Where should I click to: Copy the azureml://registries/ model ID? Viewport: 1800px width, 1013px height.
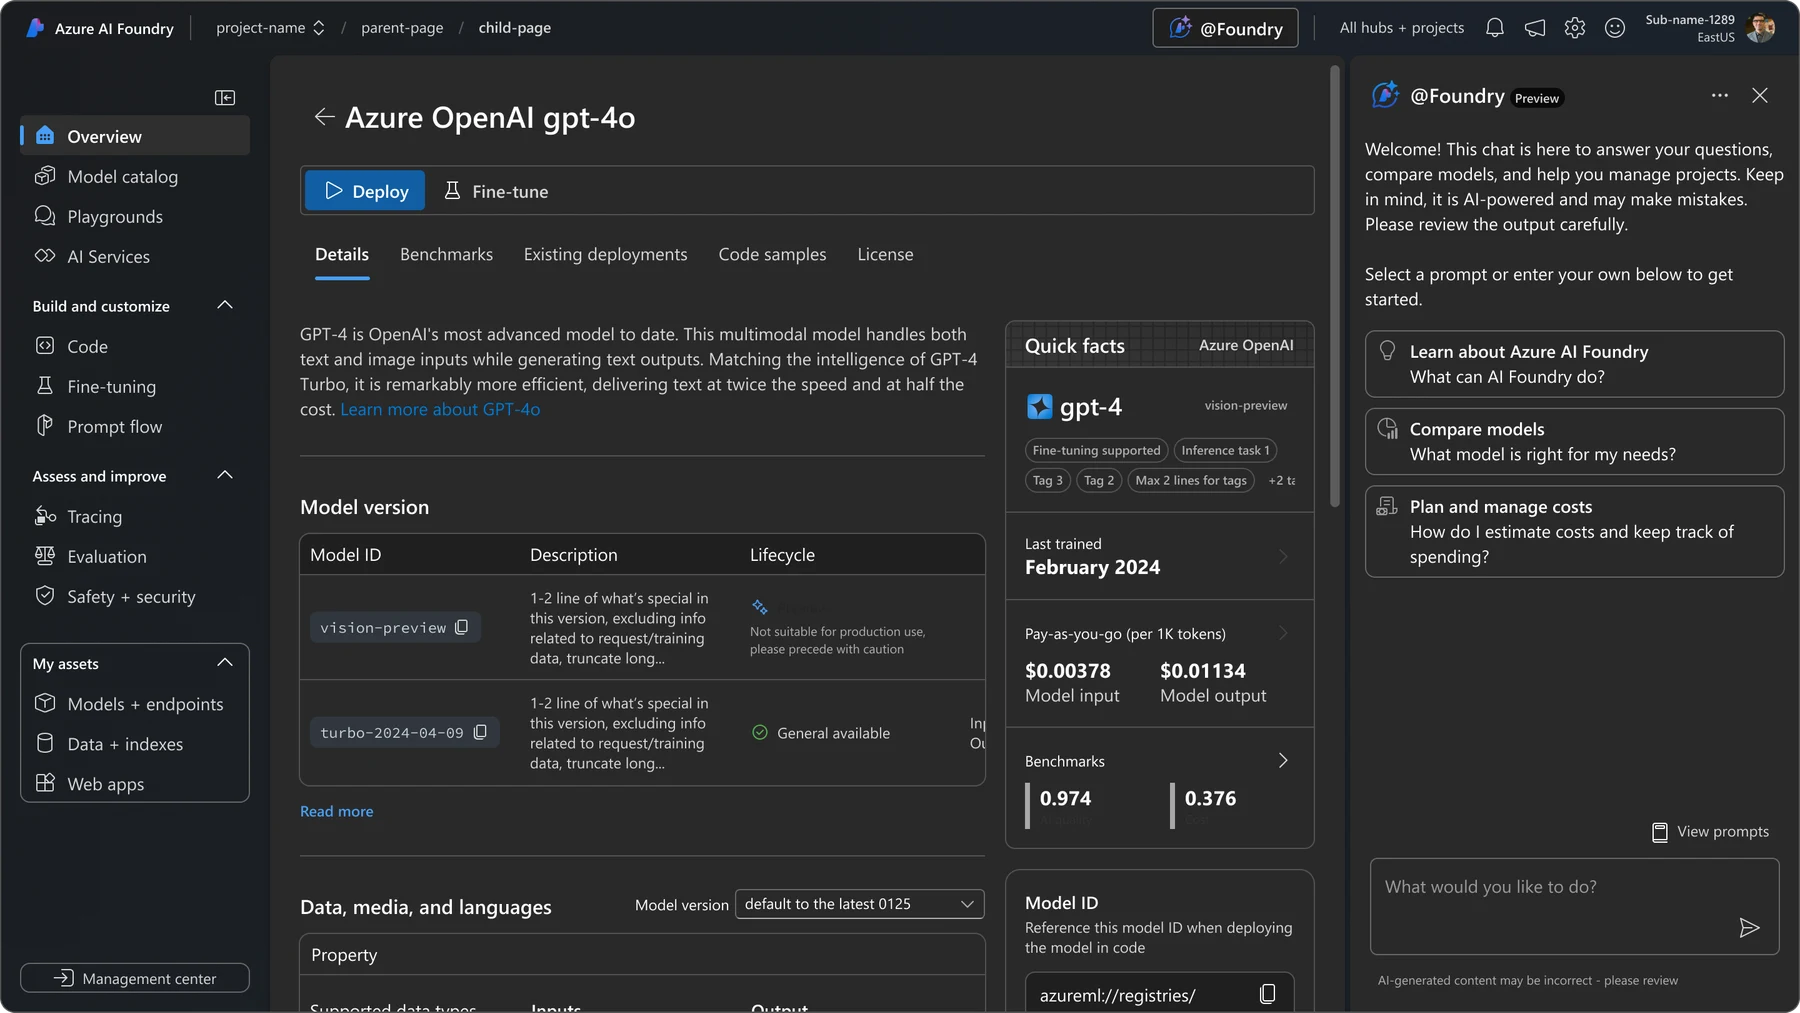[x=1267, y=994]
